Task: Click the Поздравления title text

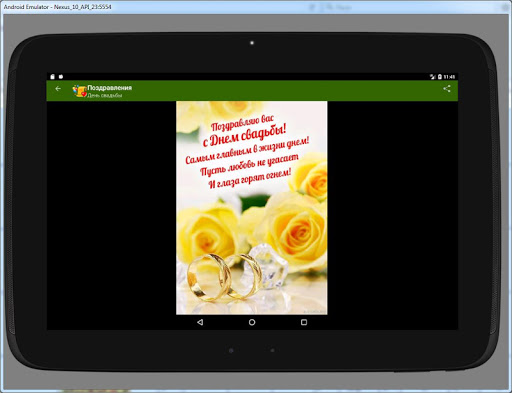Action: point(110,88)
